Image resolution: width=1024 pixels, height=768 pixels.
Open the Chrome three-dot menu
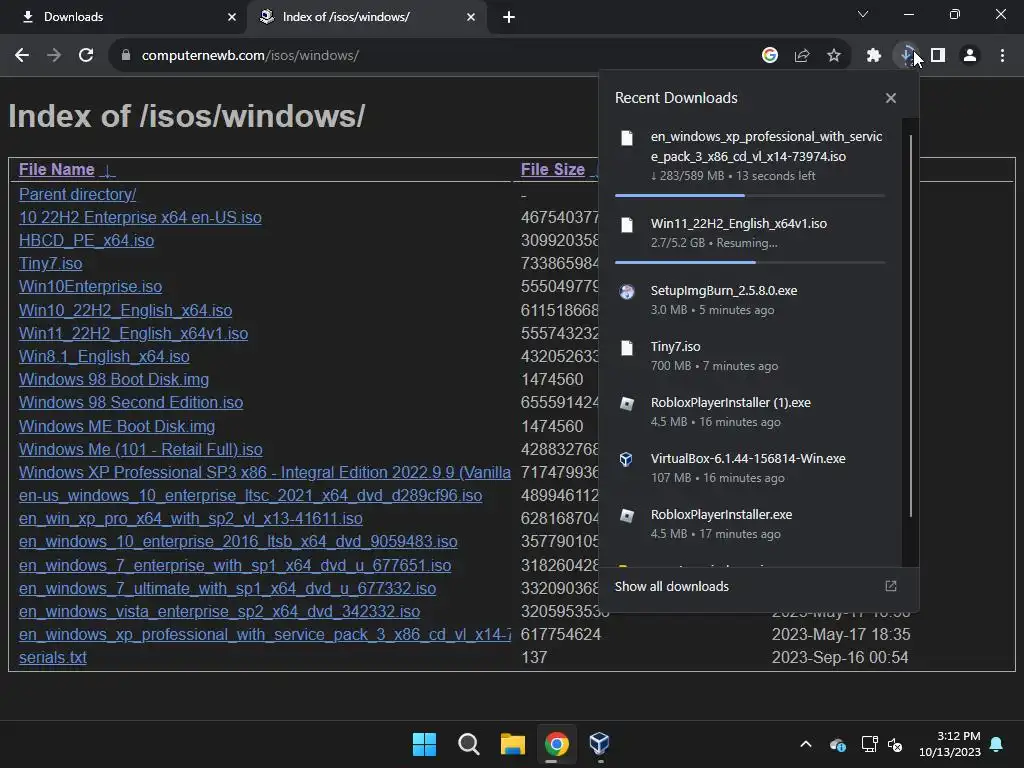coord(1002,56)
